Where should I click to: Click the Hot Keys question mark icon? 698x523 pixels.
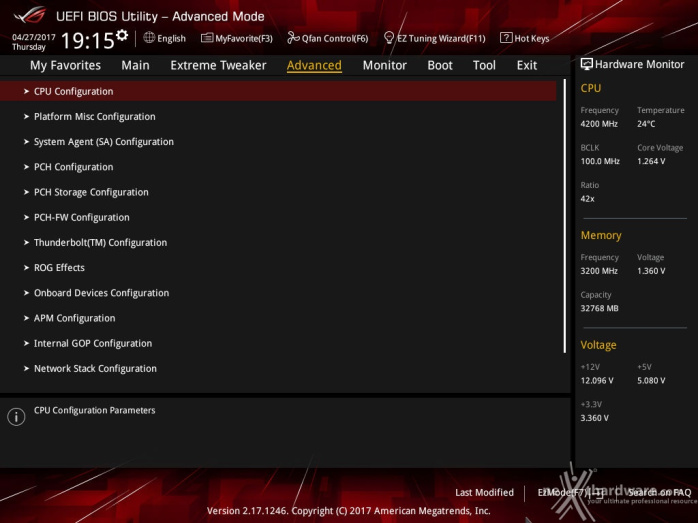506,38
